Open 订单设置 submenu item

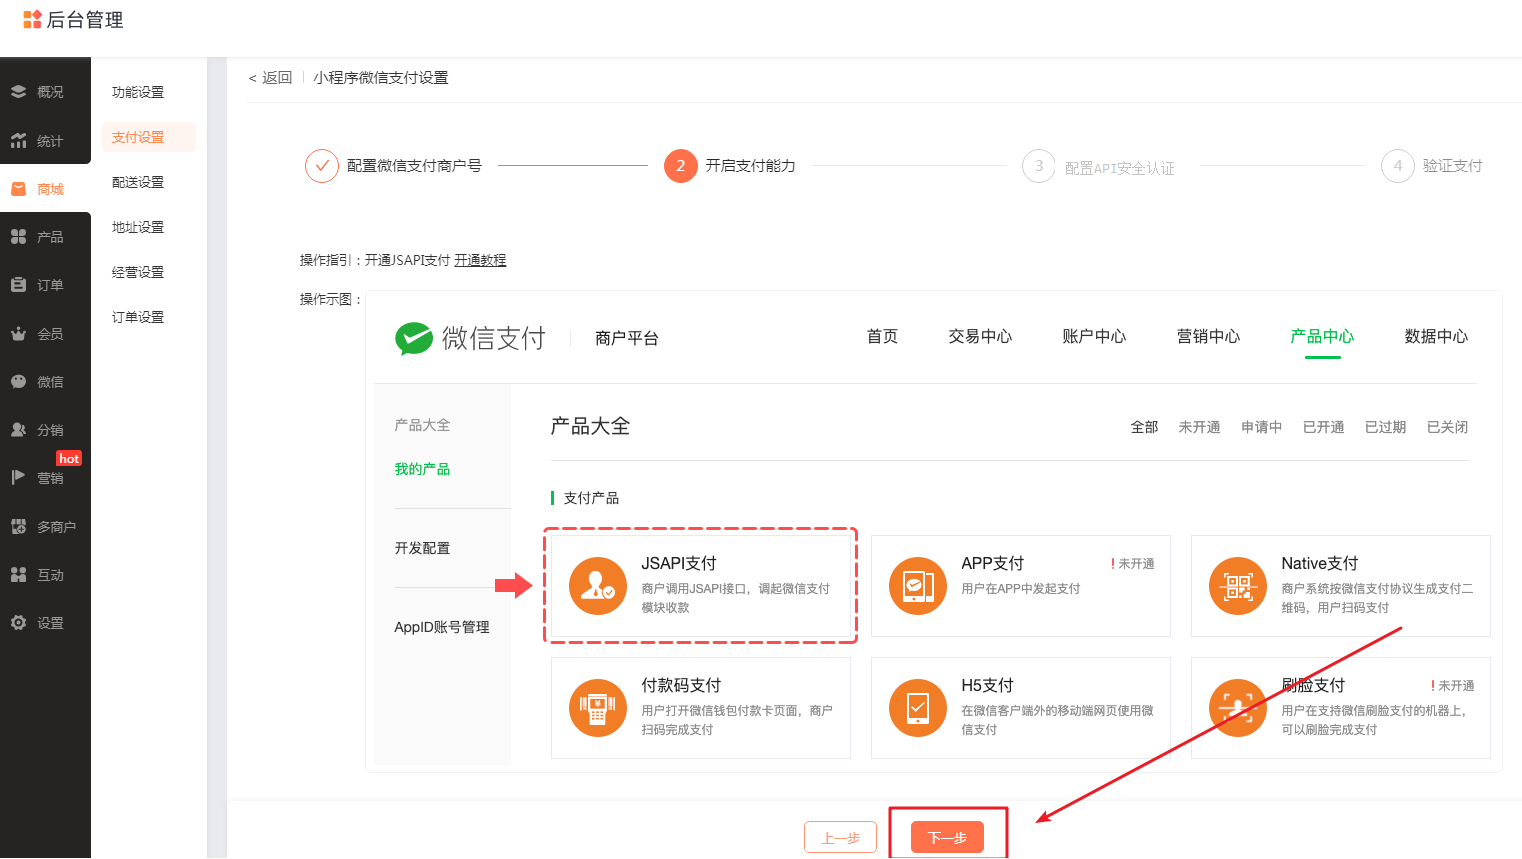(x=138, y=317)
